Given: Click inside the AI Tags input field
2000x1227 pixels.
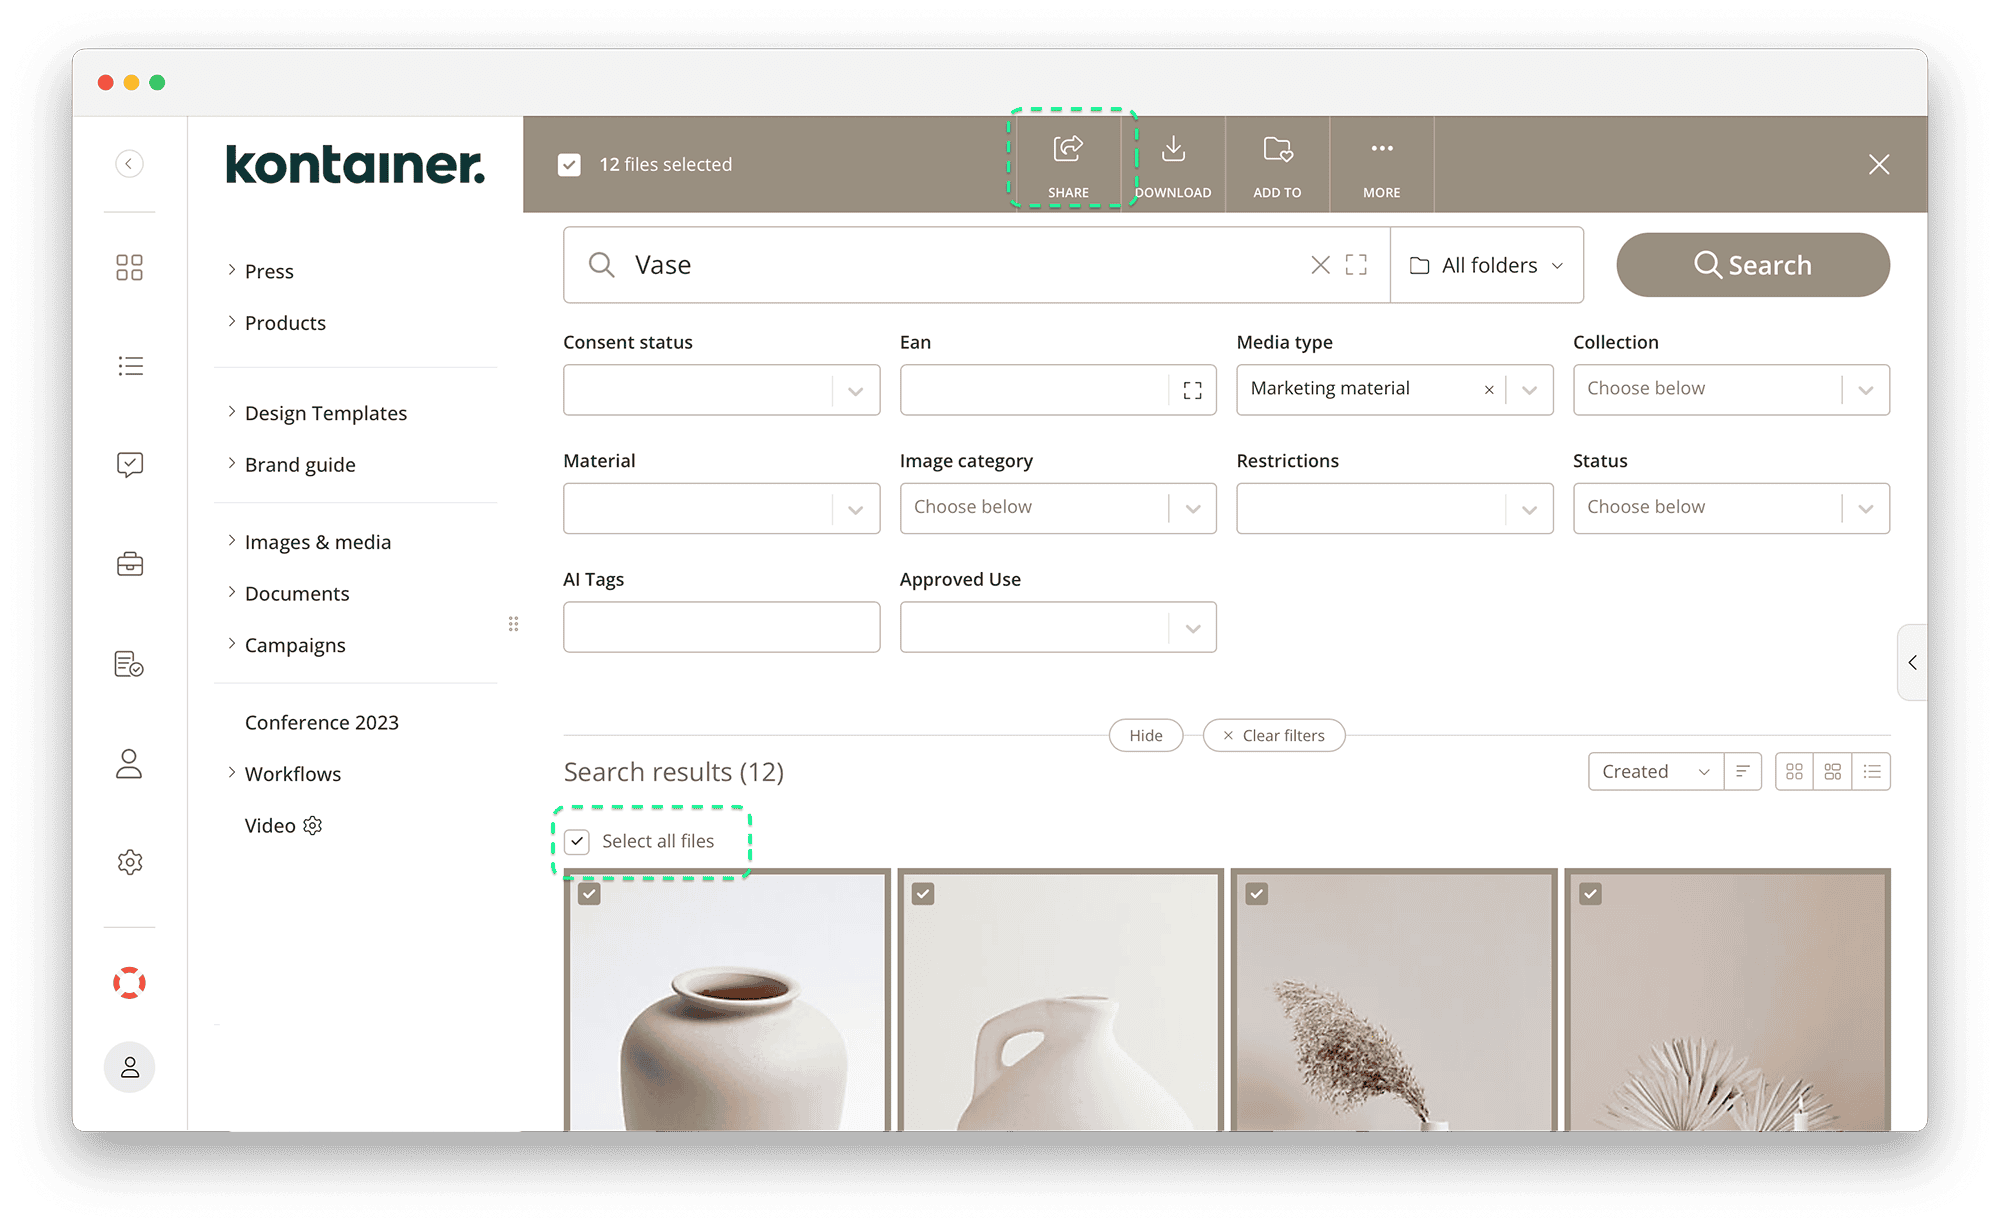Looking at the screenshot, I should click(721, 627).
